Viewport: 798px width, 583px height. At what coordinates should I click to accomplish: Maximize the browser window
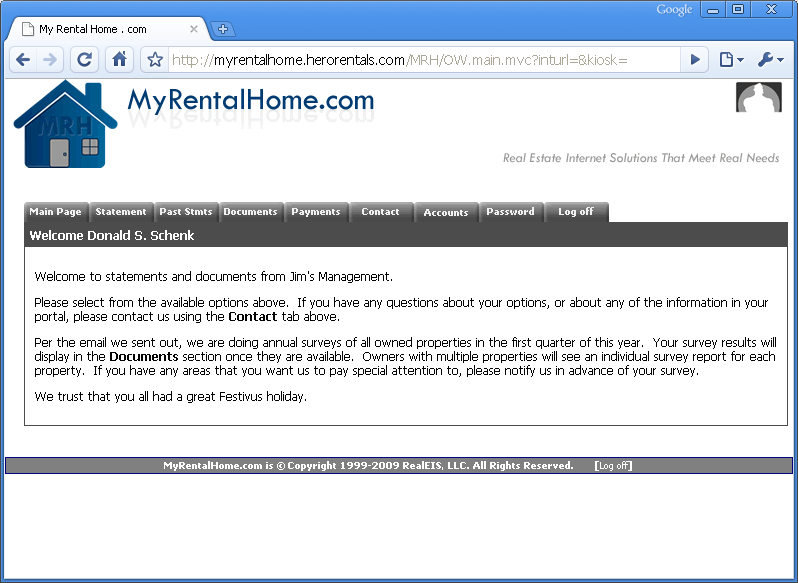coord(737,10)
